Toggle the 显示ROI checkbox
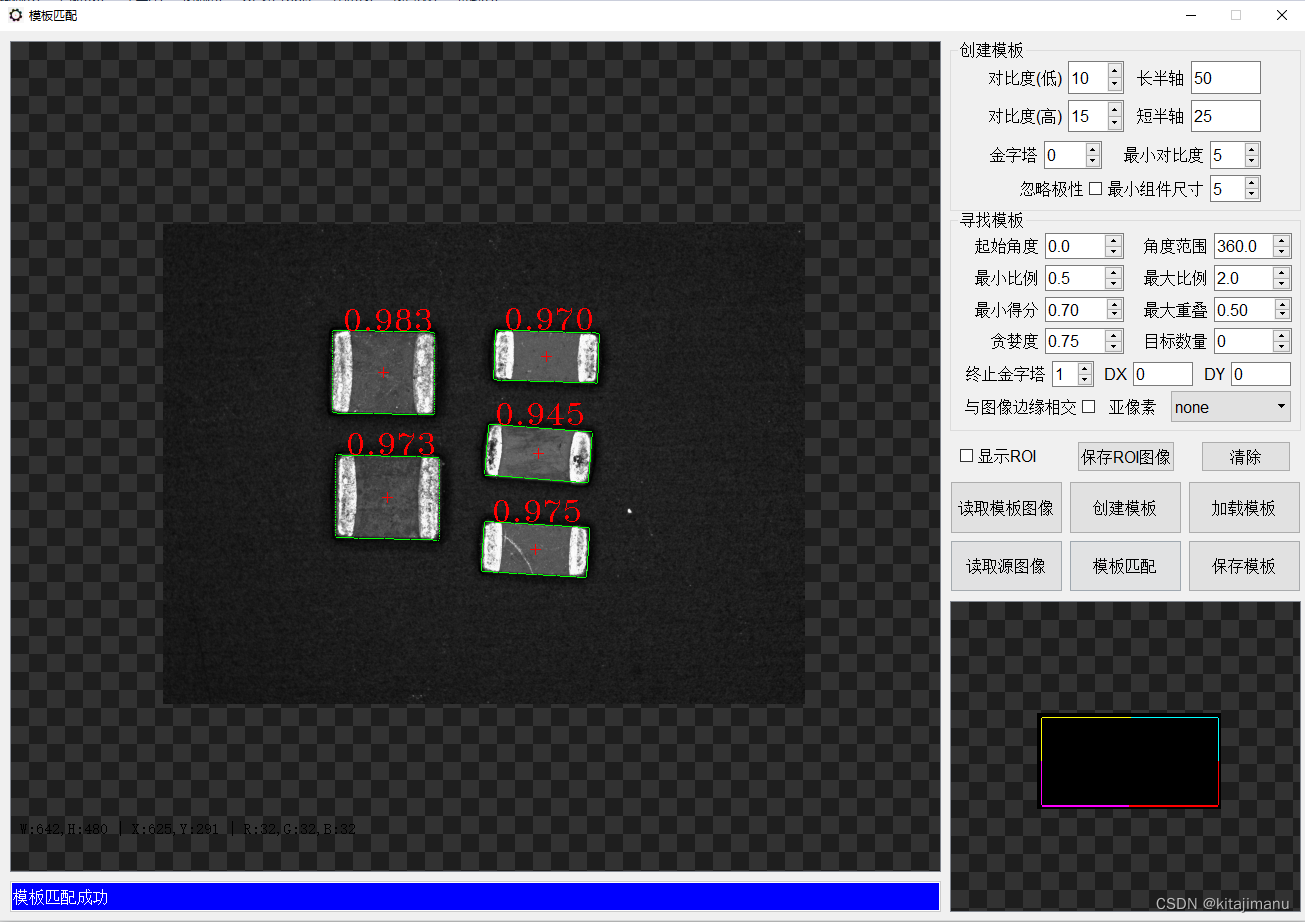Image resolution: width=1305 pixels, height=922 pixels. tap(966, 456)
